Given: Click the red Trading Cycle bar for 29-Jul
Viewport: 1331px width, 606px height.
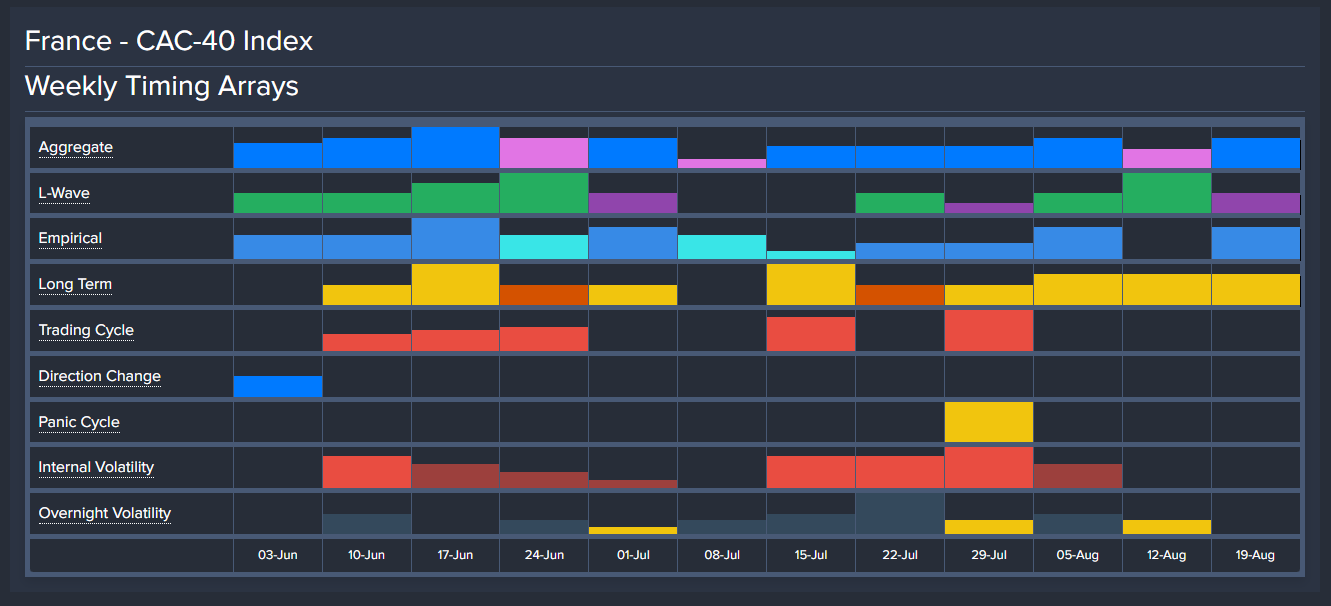Looking at the screenshot, I should [989, 330].
